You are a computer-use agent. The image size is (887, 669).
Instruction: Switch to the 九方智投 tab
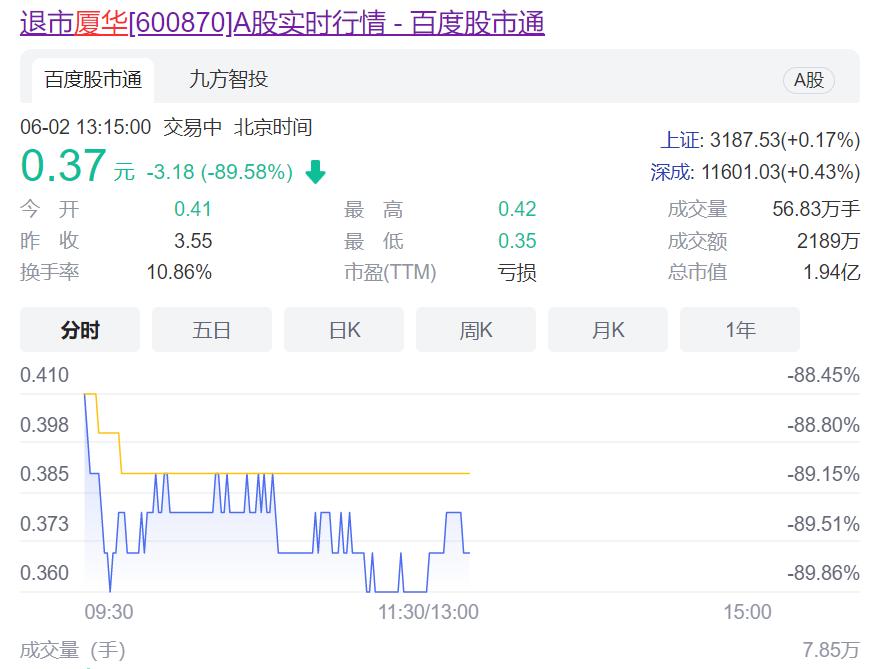pos(228,79)
